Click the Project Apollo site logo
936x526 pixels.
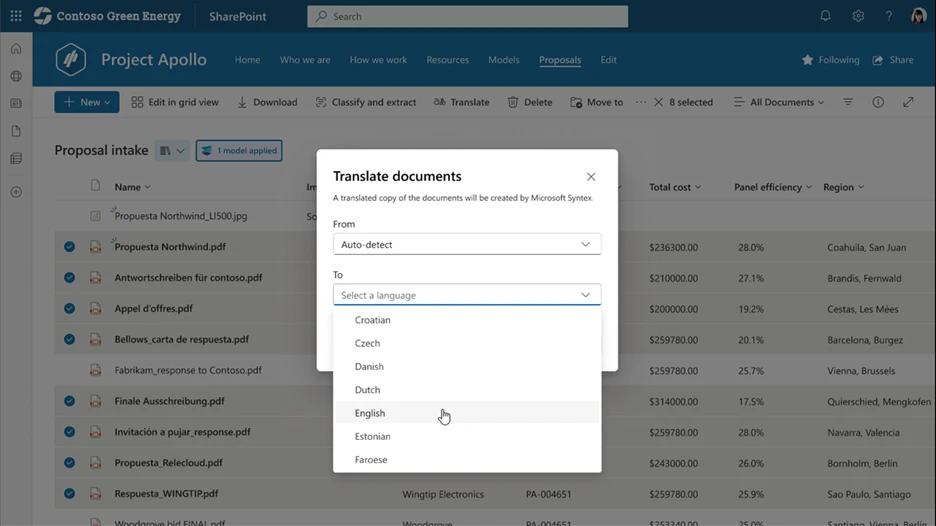click(70, 60)
